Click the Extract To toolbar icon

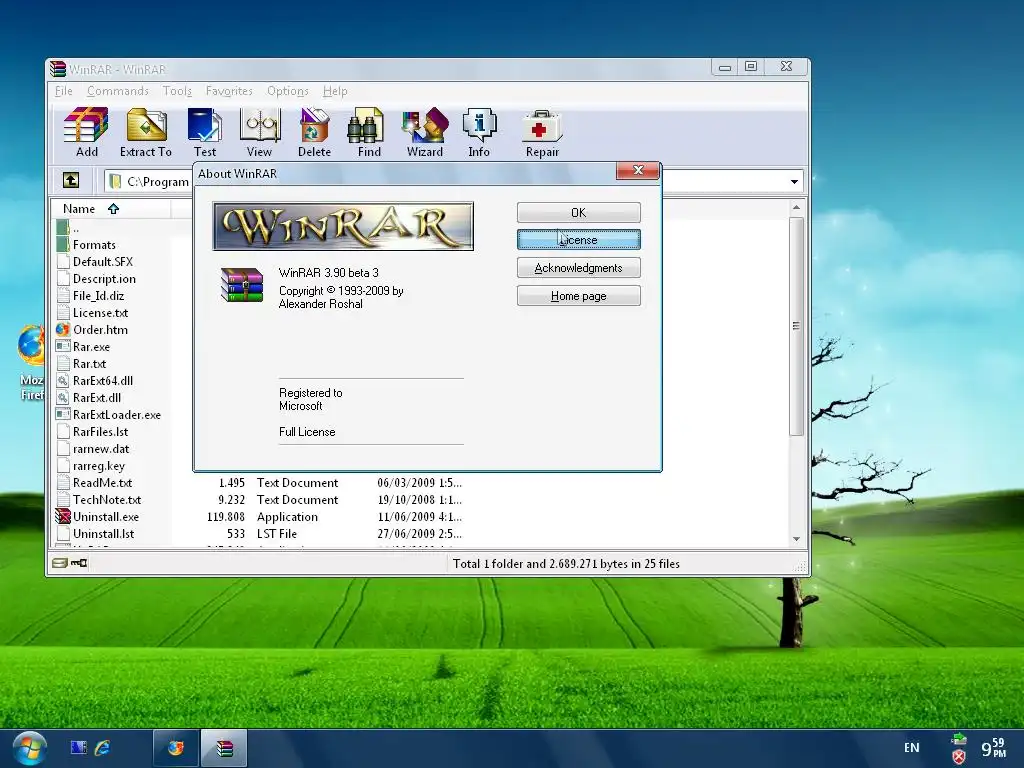[x=146, y=125]
